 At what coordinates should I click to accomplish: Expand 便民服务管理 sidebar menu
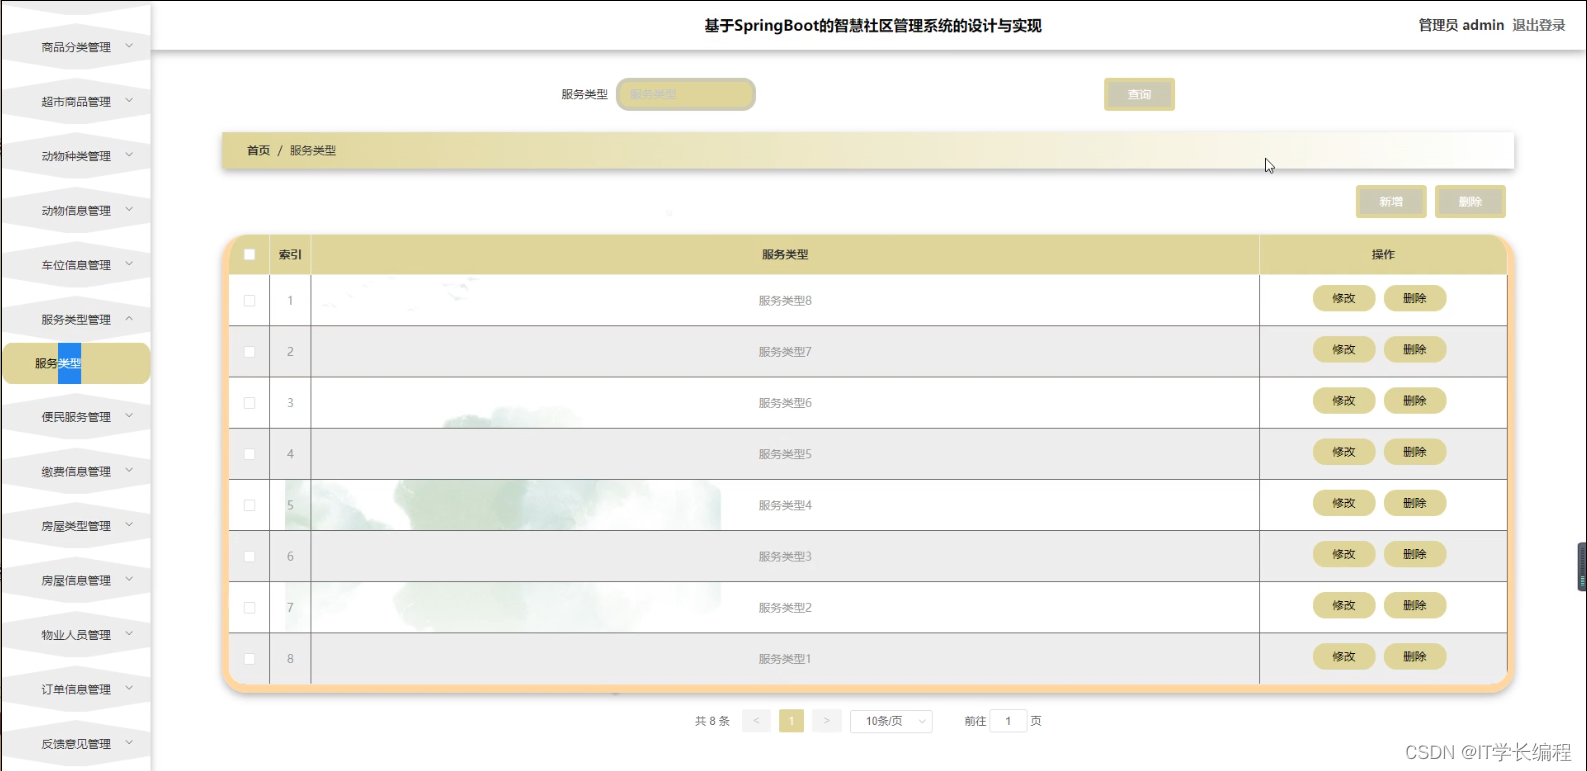pos(76,416)
